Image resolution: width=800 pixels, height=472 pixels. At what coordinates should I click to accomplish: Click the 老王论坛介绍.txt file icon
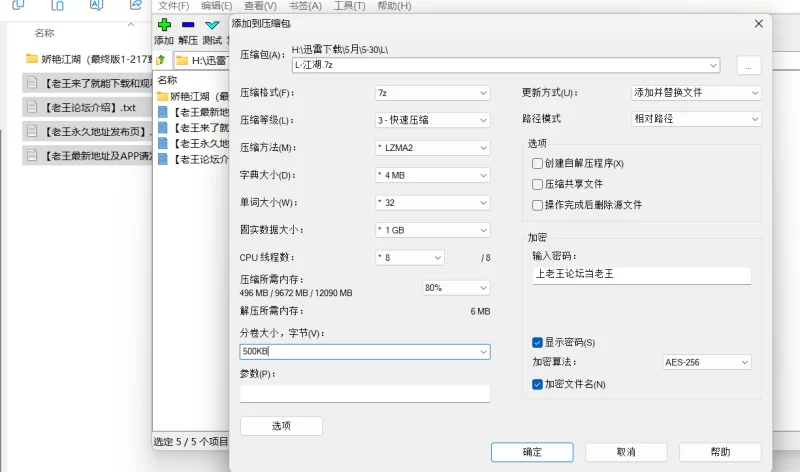click(32, 107)
